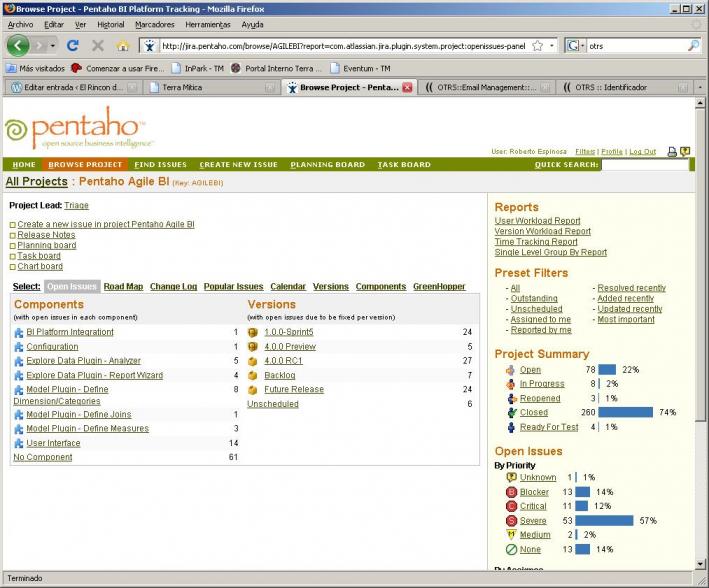Click the Create New Issue navigation link
Screen dimensions: 709x588
238,165
